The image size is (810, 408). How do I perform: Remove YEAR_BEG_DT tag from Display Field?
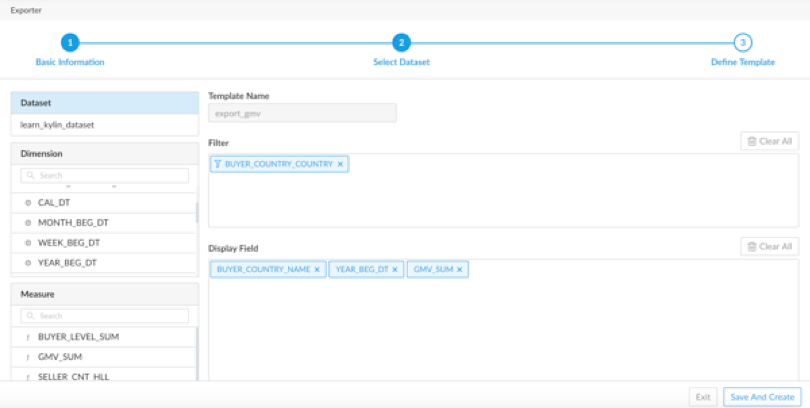395,269
